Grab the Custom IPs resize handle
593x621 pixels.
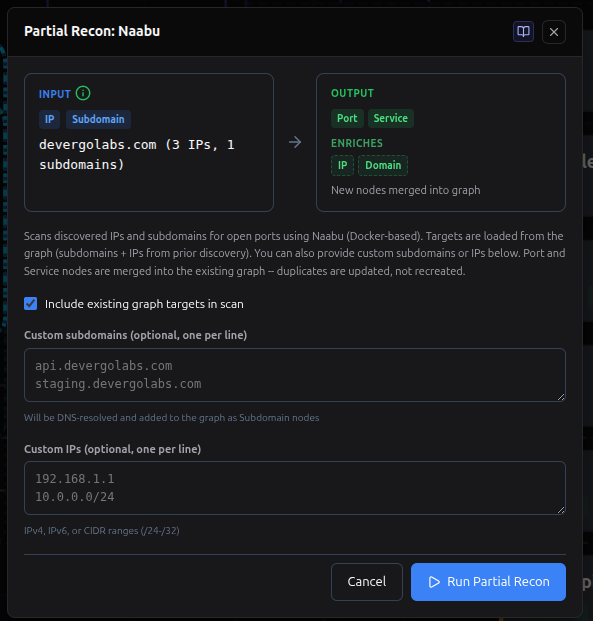561,510
